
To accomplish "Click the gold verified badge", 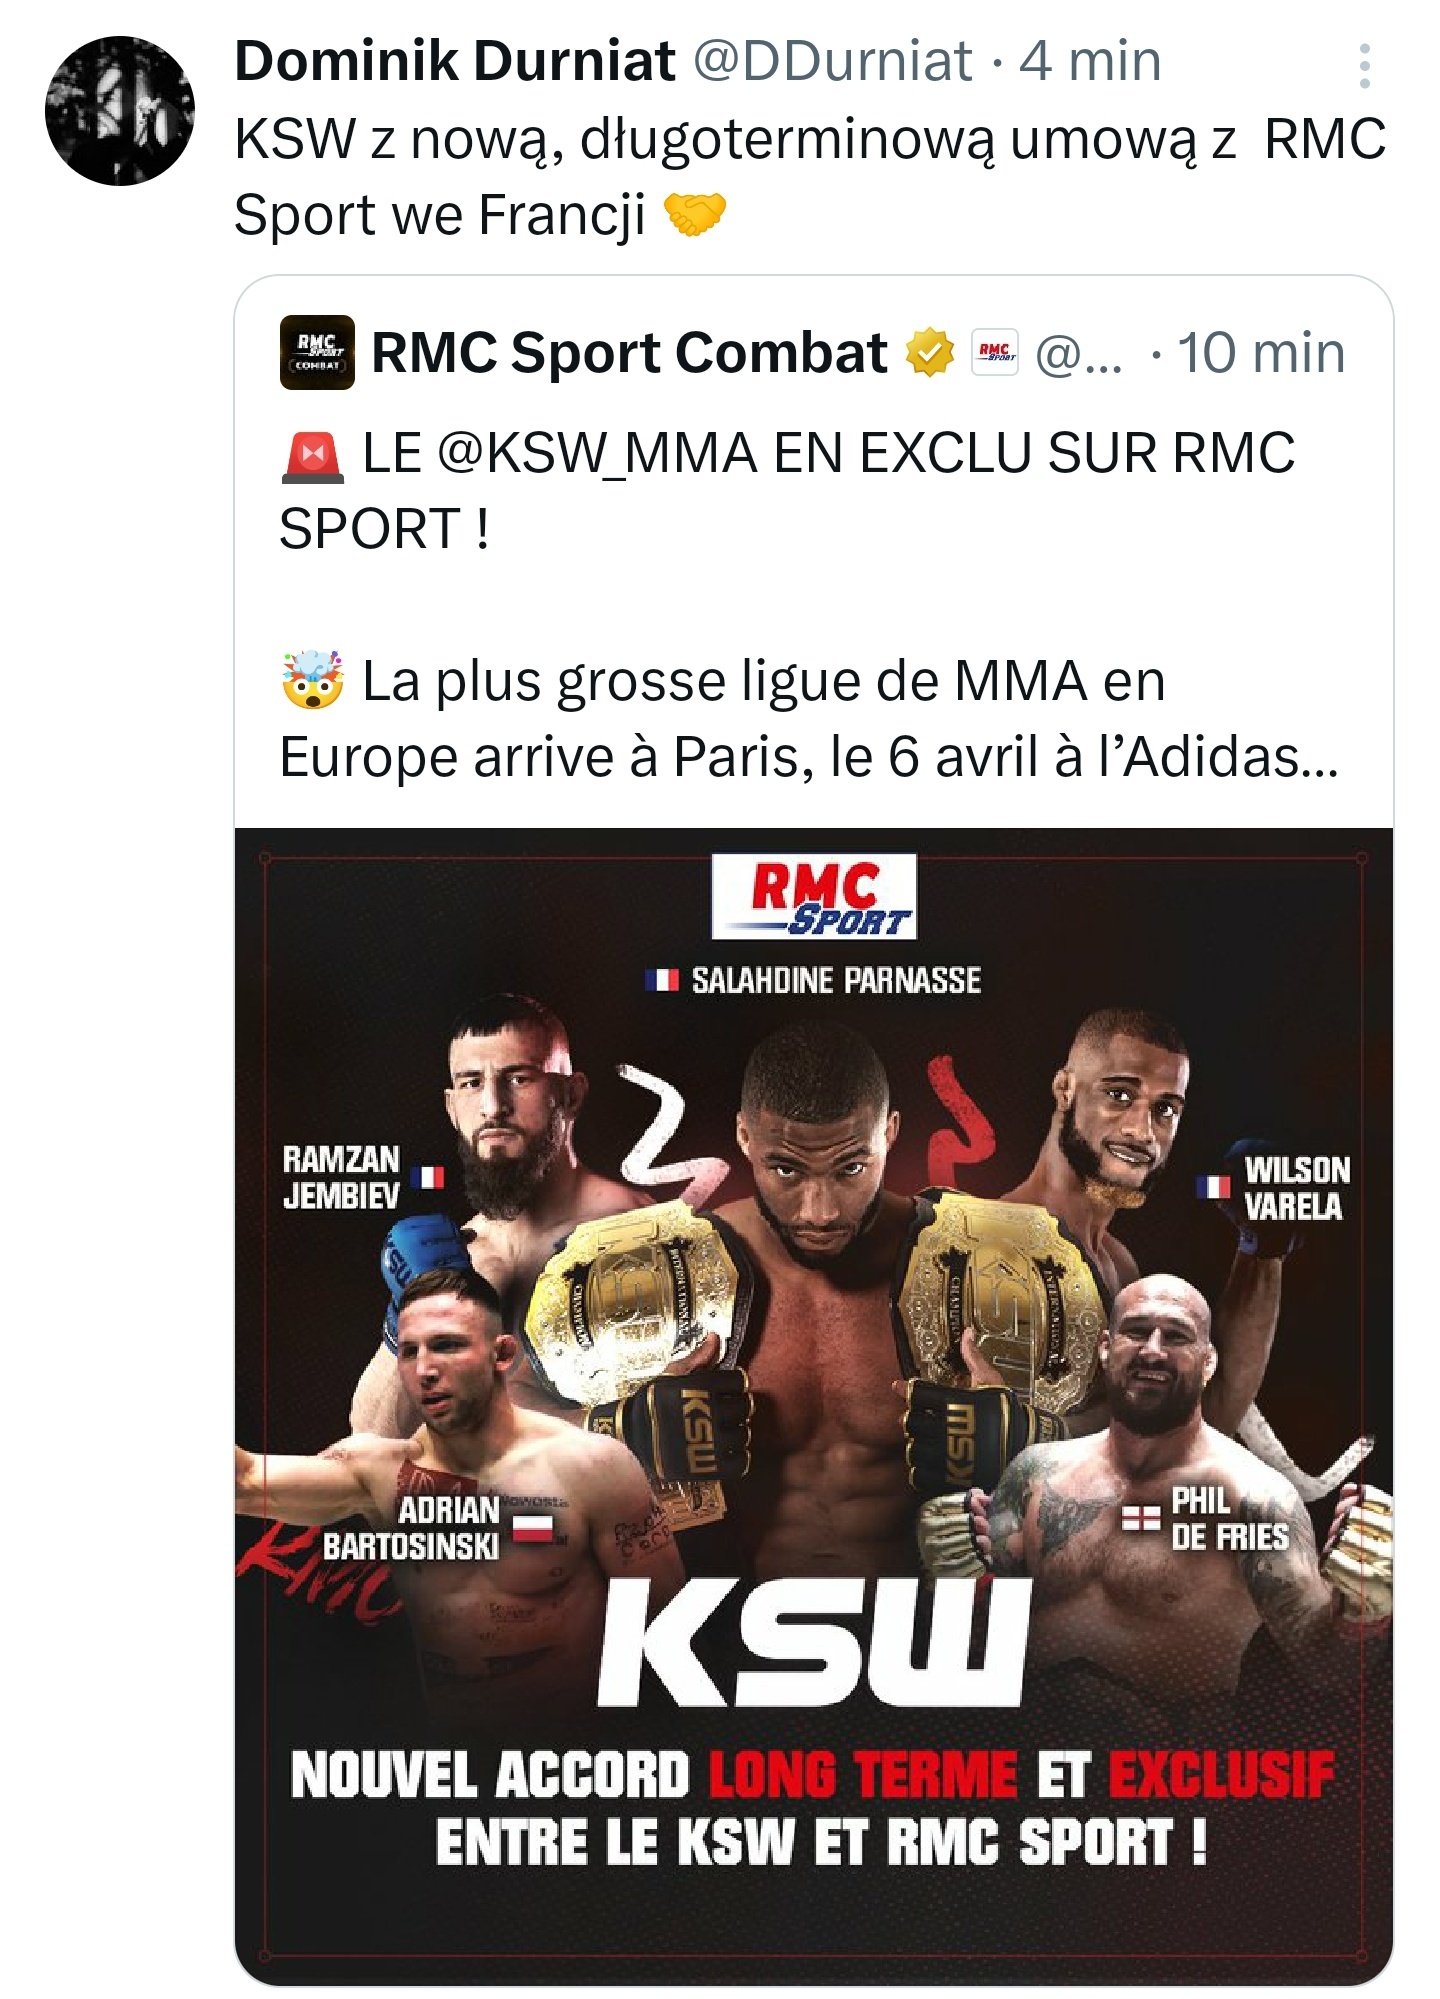I will coord(930,353).
